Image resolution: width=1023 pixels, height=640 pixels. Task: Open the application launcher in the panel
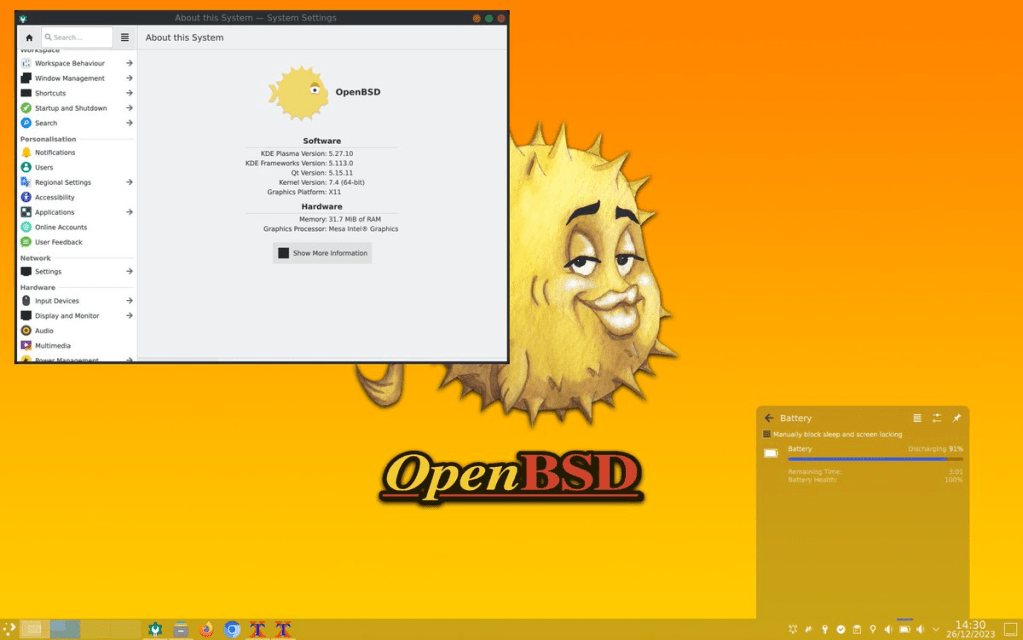10,629
